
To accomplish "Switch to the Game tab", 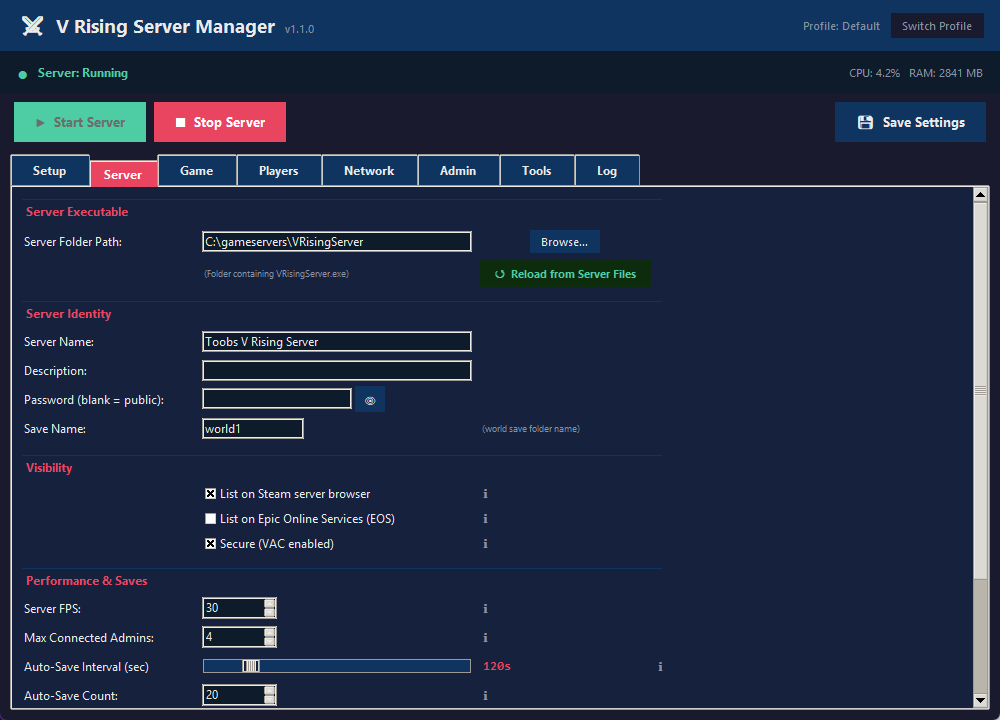I will click(x=196, y=170).
